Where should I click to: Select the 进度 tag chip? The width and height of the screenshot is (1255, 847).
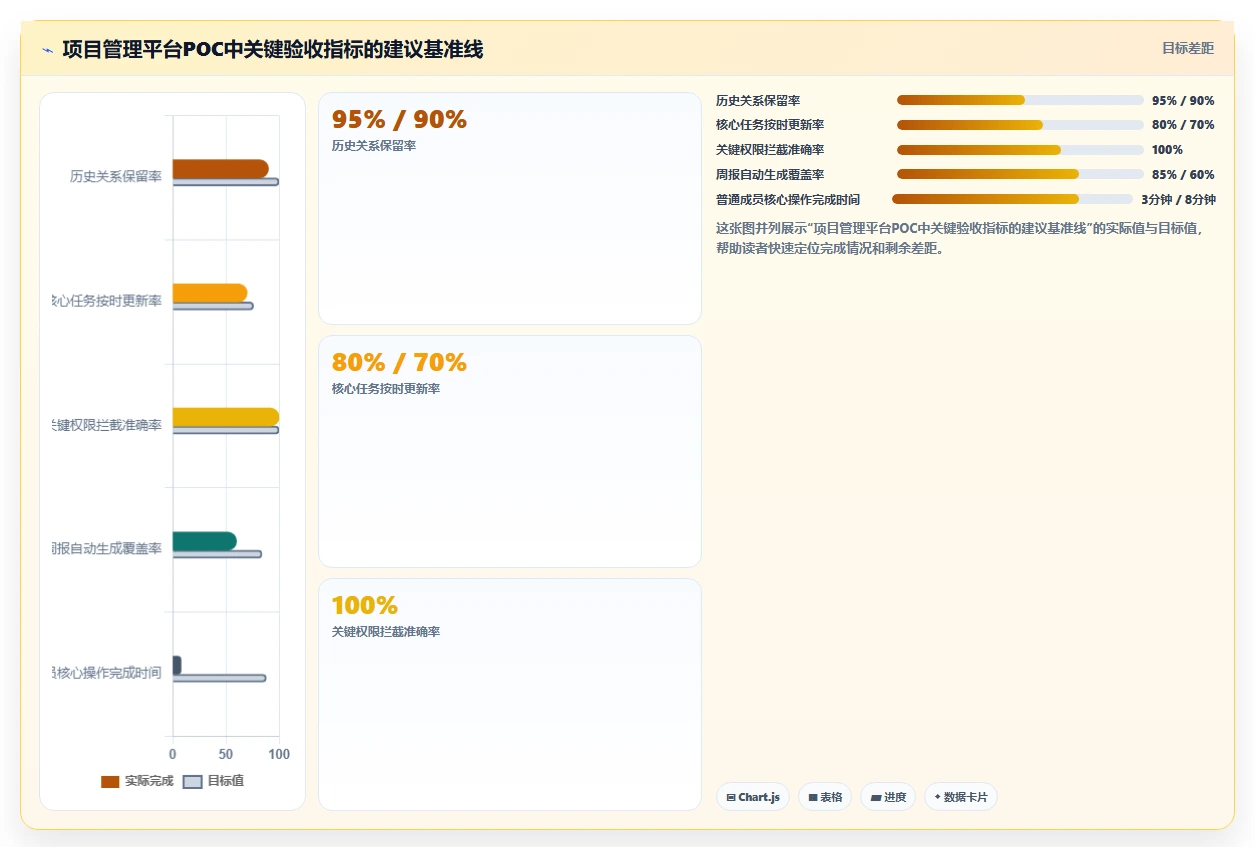(888, 797)
